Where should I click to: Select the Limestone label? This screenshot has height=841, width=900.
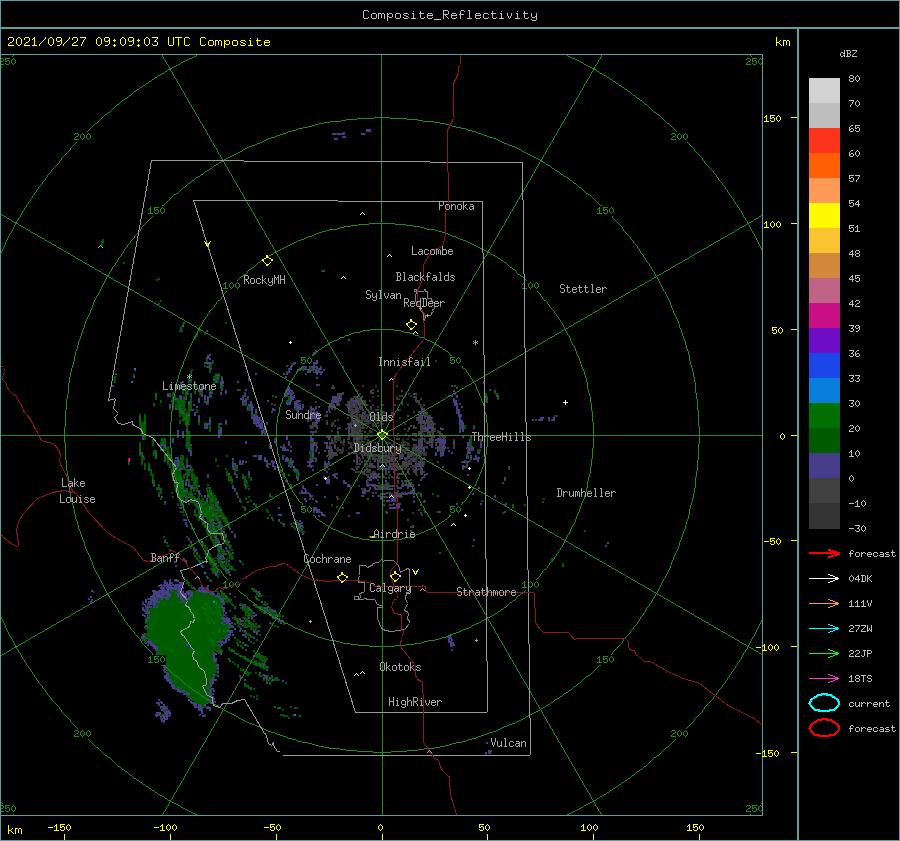(189, 386)
